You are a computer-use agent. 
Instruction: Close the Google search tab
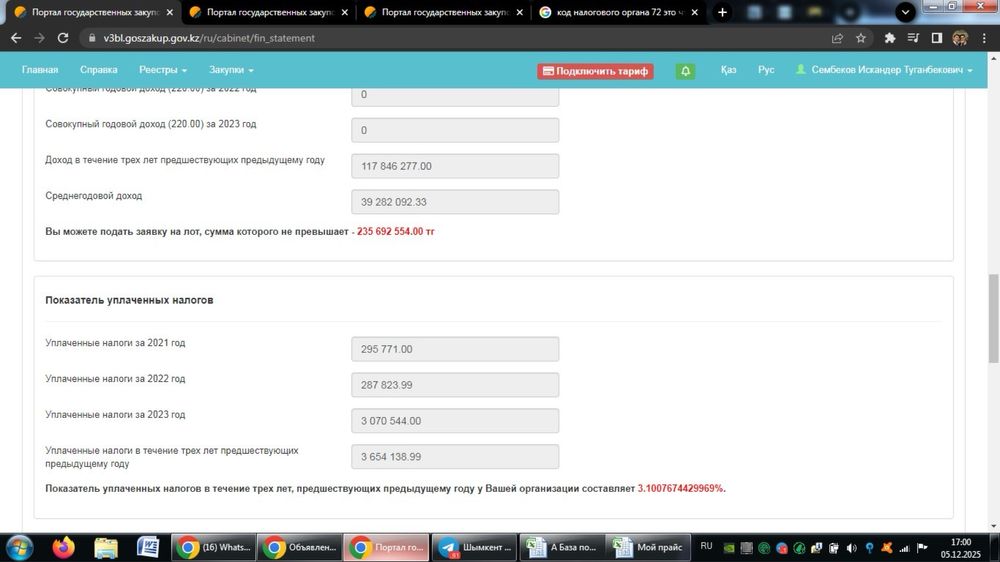click(x=695, y=12)
